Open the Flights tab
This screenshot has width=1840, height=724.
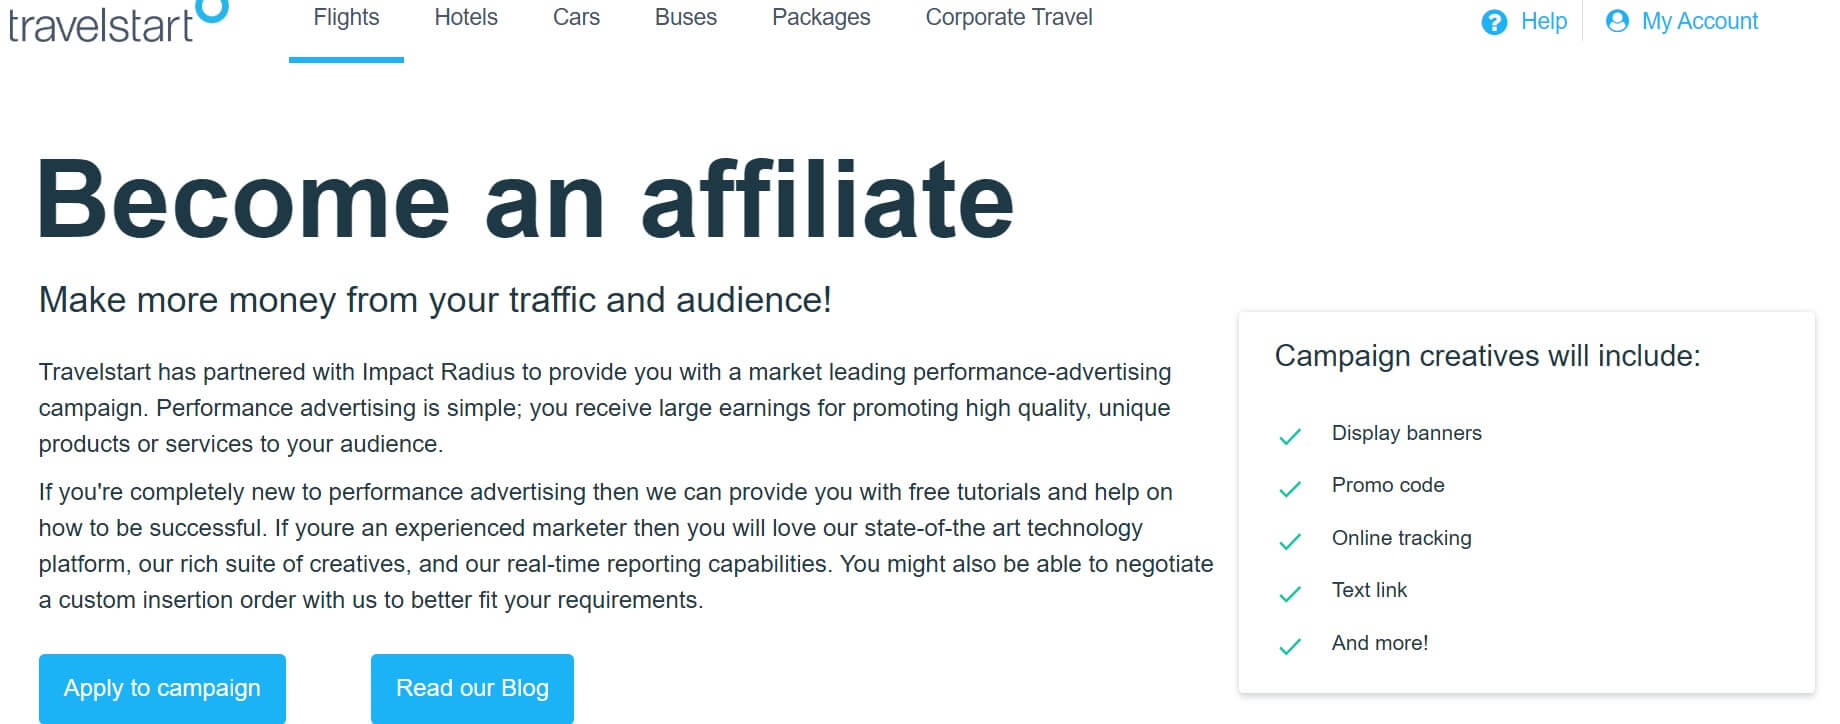(346, 18)
